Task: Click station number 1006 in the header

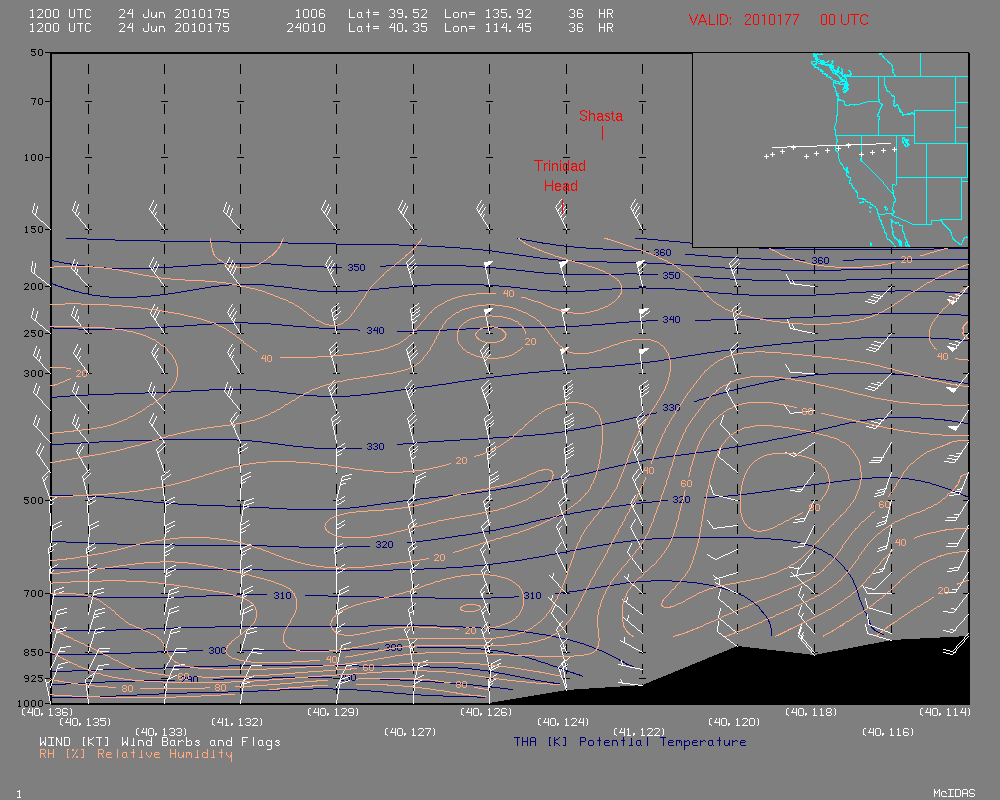Action: [x=310, y=14]
